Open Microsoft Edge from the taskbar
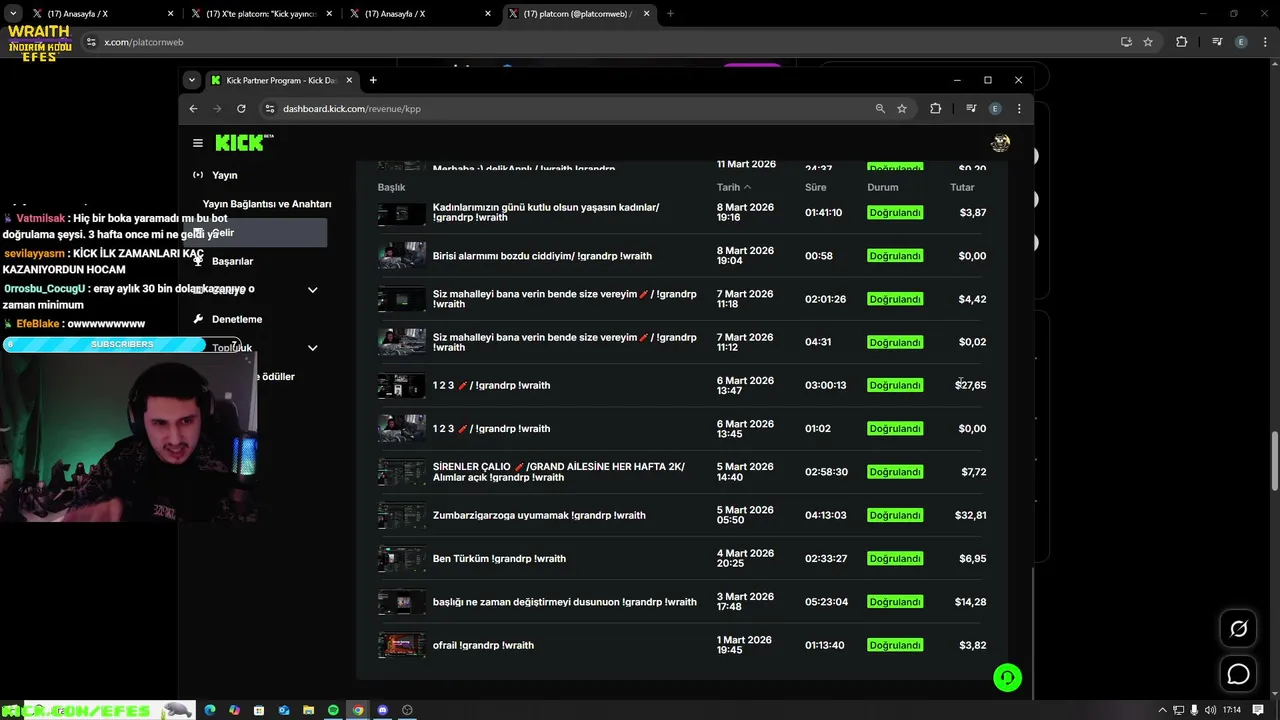Image resolution: width=1280 pixels, height=720 pixels. pos(210,710)
